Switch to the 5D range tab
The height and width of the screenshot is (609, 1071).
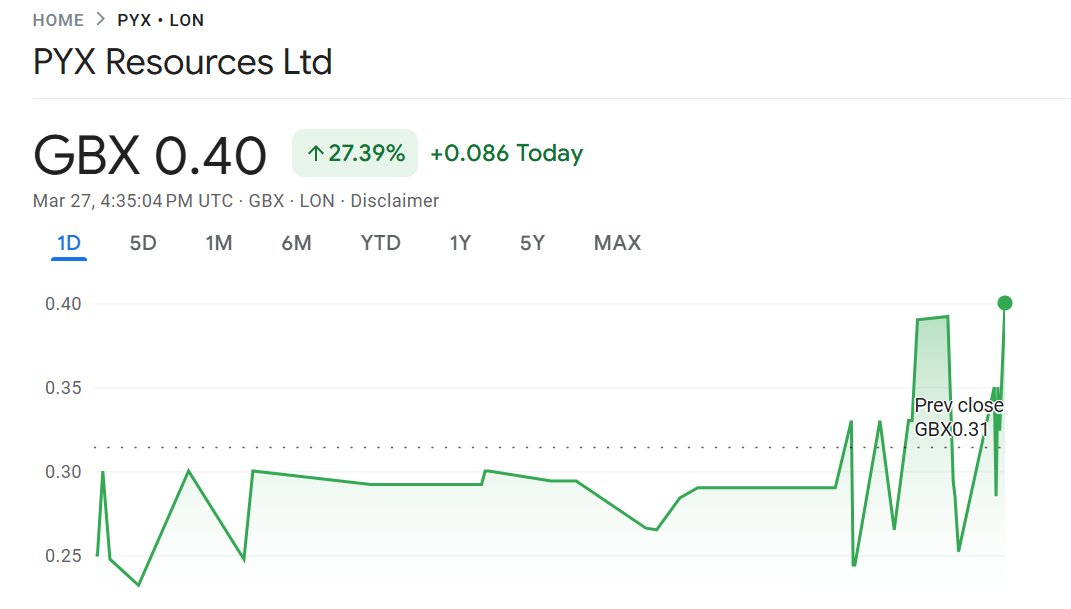coord(143,243)
